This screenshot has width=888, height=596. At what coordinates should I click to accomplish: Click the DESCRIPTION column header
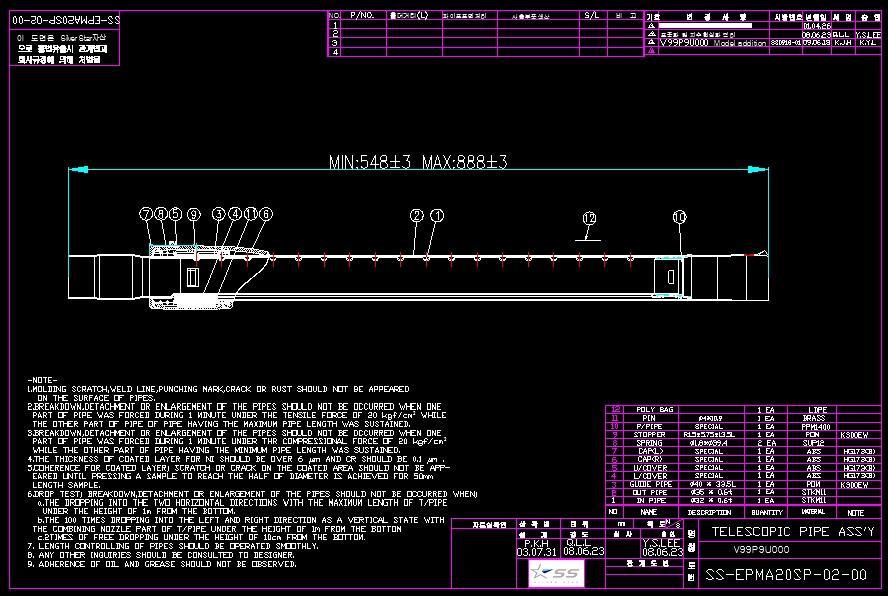click(709, 512)
